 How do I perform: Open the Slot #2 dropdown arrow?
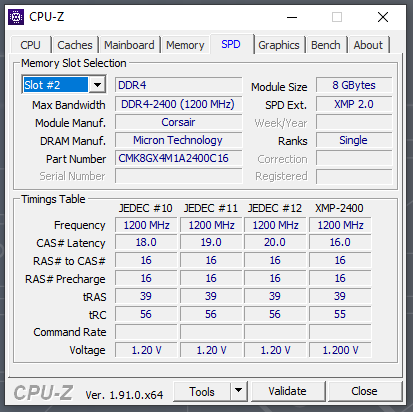[x=97, y=85]
